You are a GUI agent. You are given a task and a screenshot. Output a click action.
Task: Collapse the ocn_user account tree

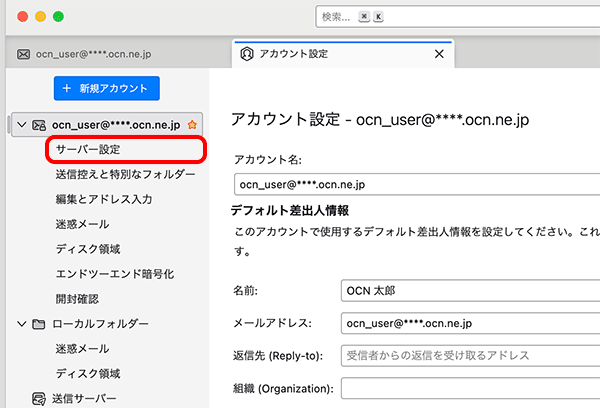coord(21,125)
